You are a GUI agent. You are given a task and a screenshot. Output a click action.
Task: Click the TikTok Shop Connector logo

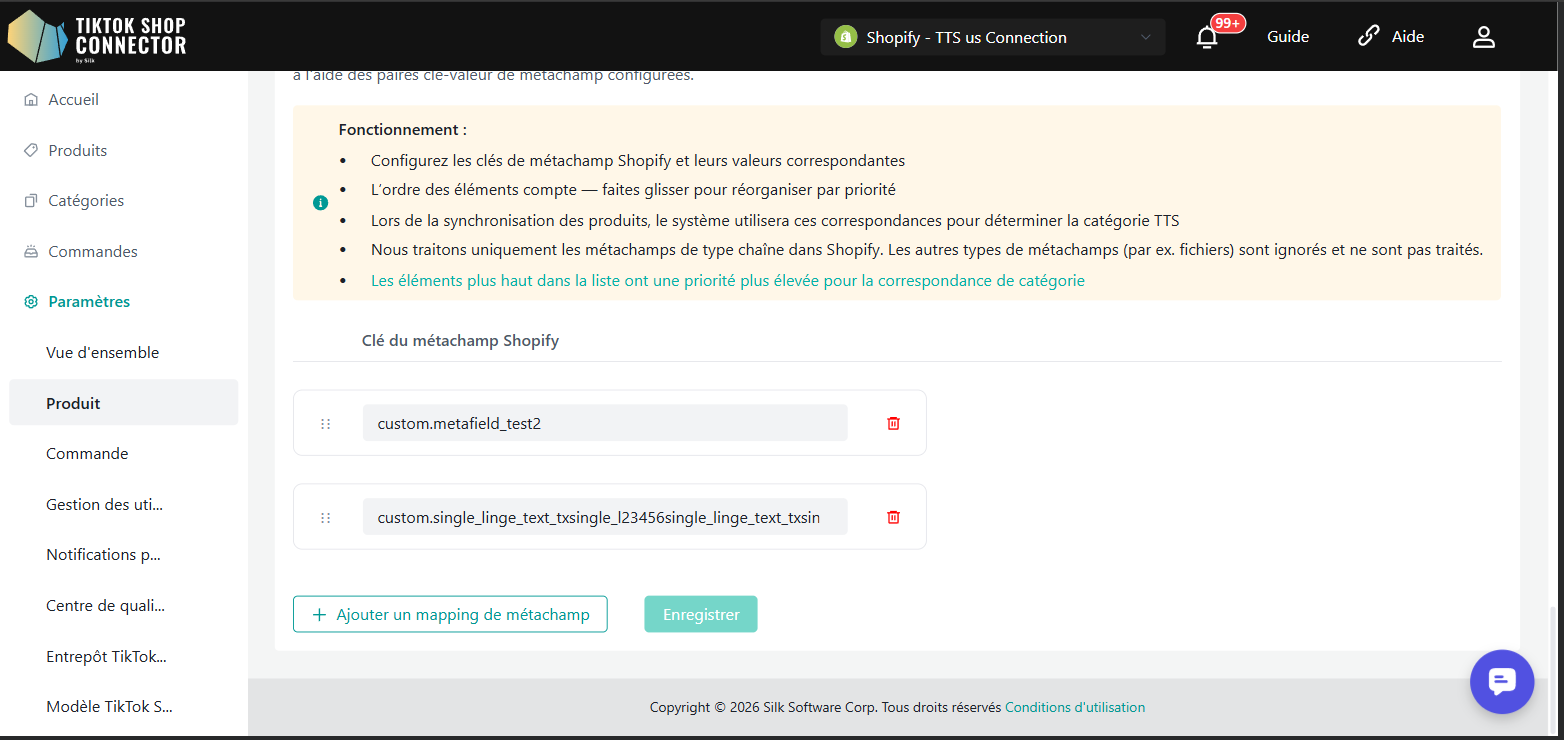point(97,37)
